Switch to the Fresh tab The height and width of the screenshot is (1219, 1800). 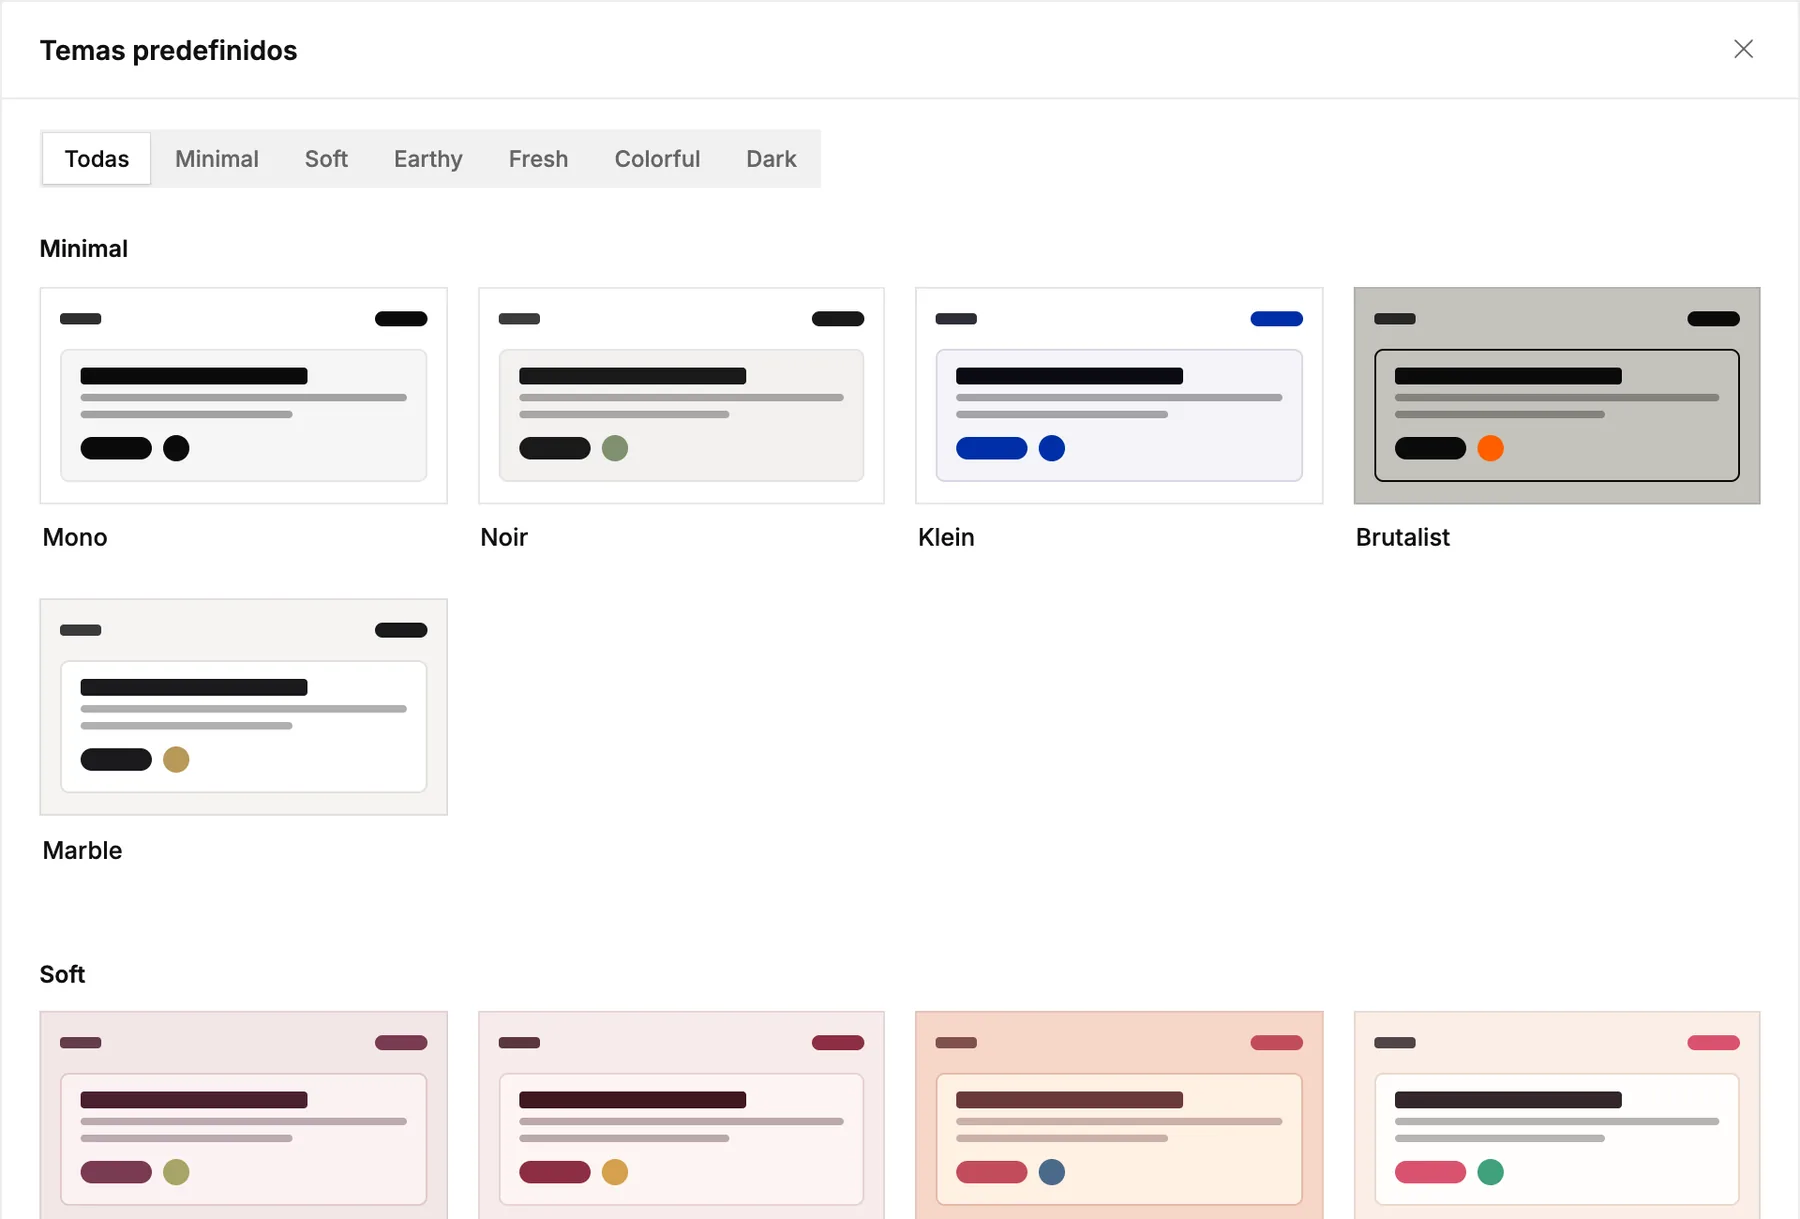(538, 159)
